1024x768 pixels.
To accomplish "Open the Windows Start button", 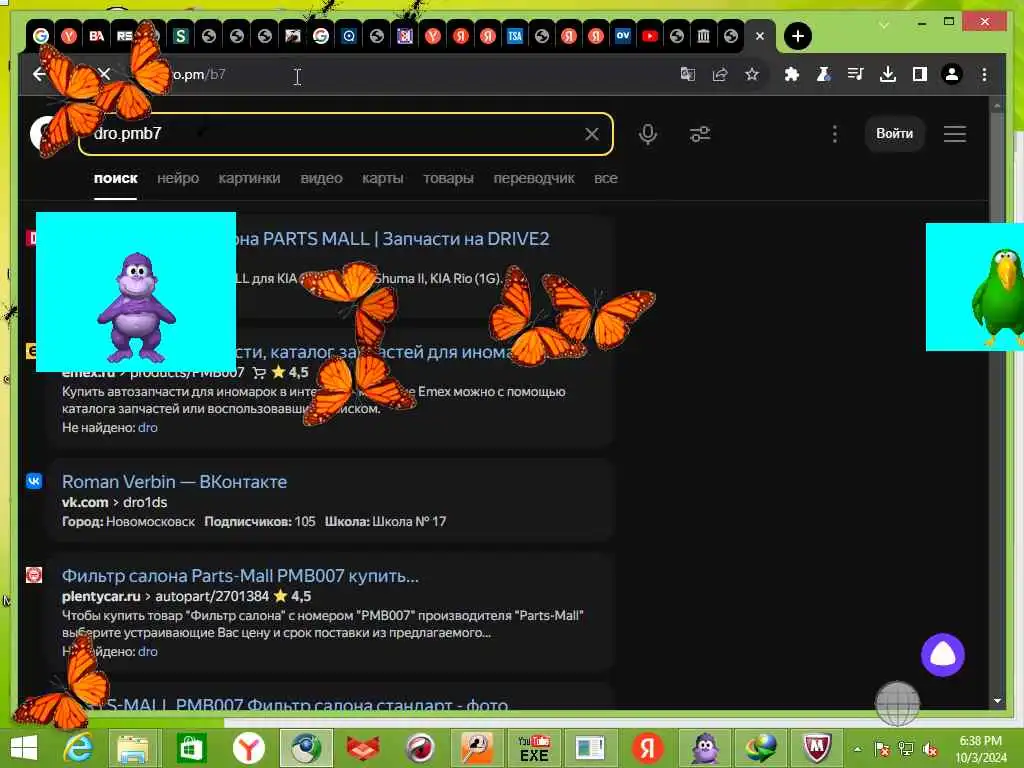I will coord(24,748).
